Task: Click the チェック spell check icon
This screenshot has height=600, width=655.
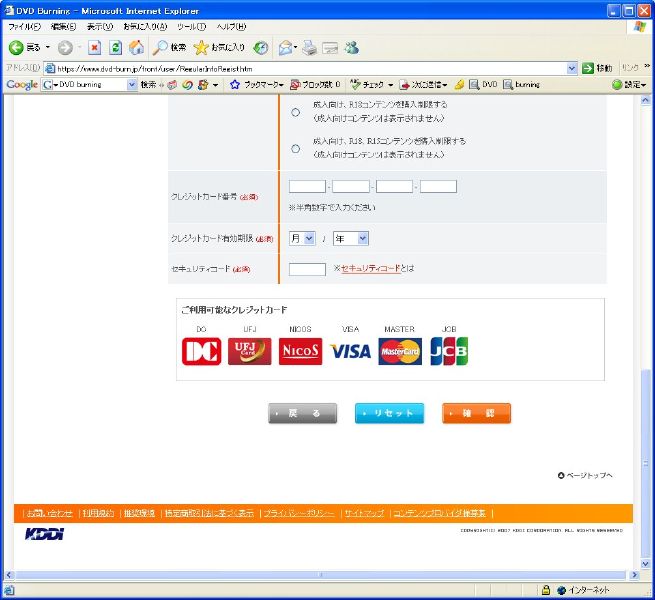Action: (355, 84)
